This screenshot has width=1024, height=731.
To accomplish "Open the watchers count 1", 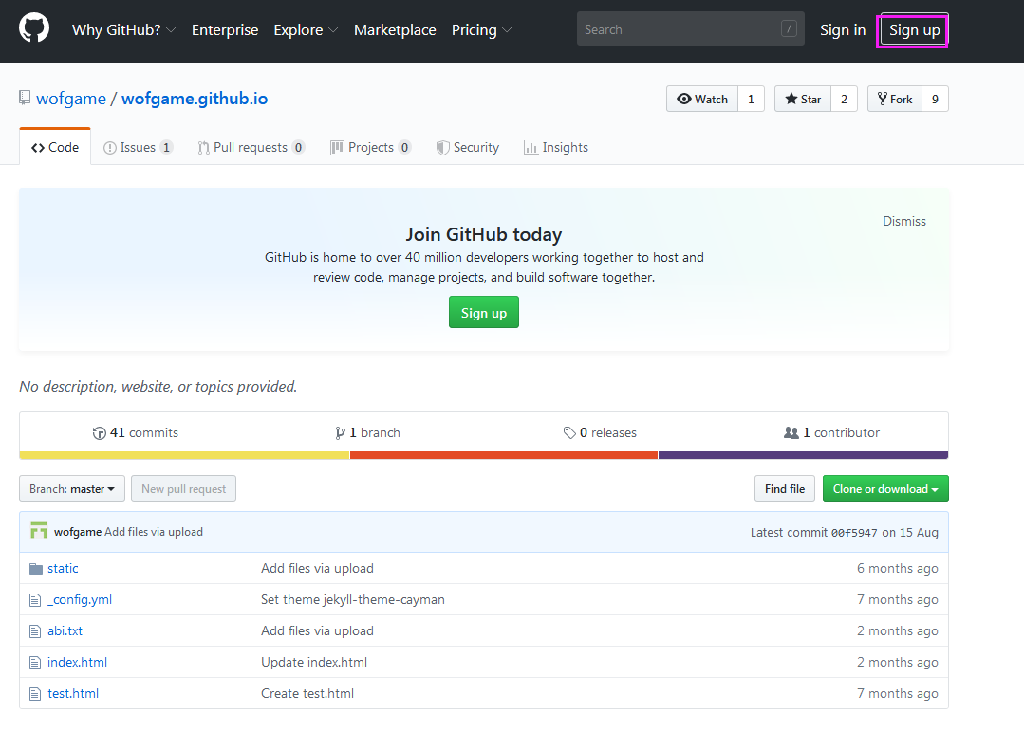I will click(751, 99).
